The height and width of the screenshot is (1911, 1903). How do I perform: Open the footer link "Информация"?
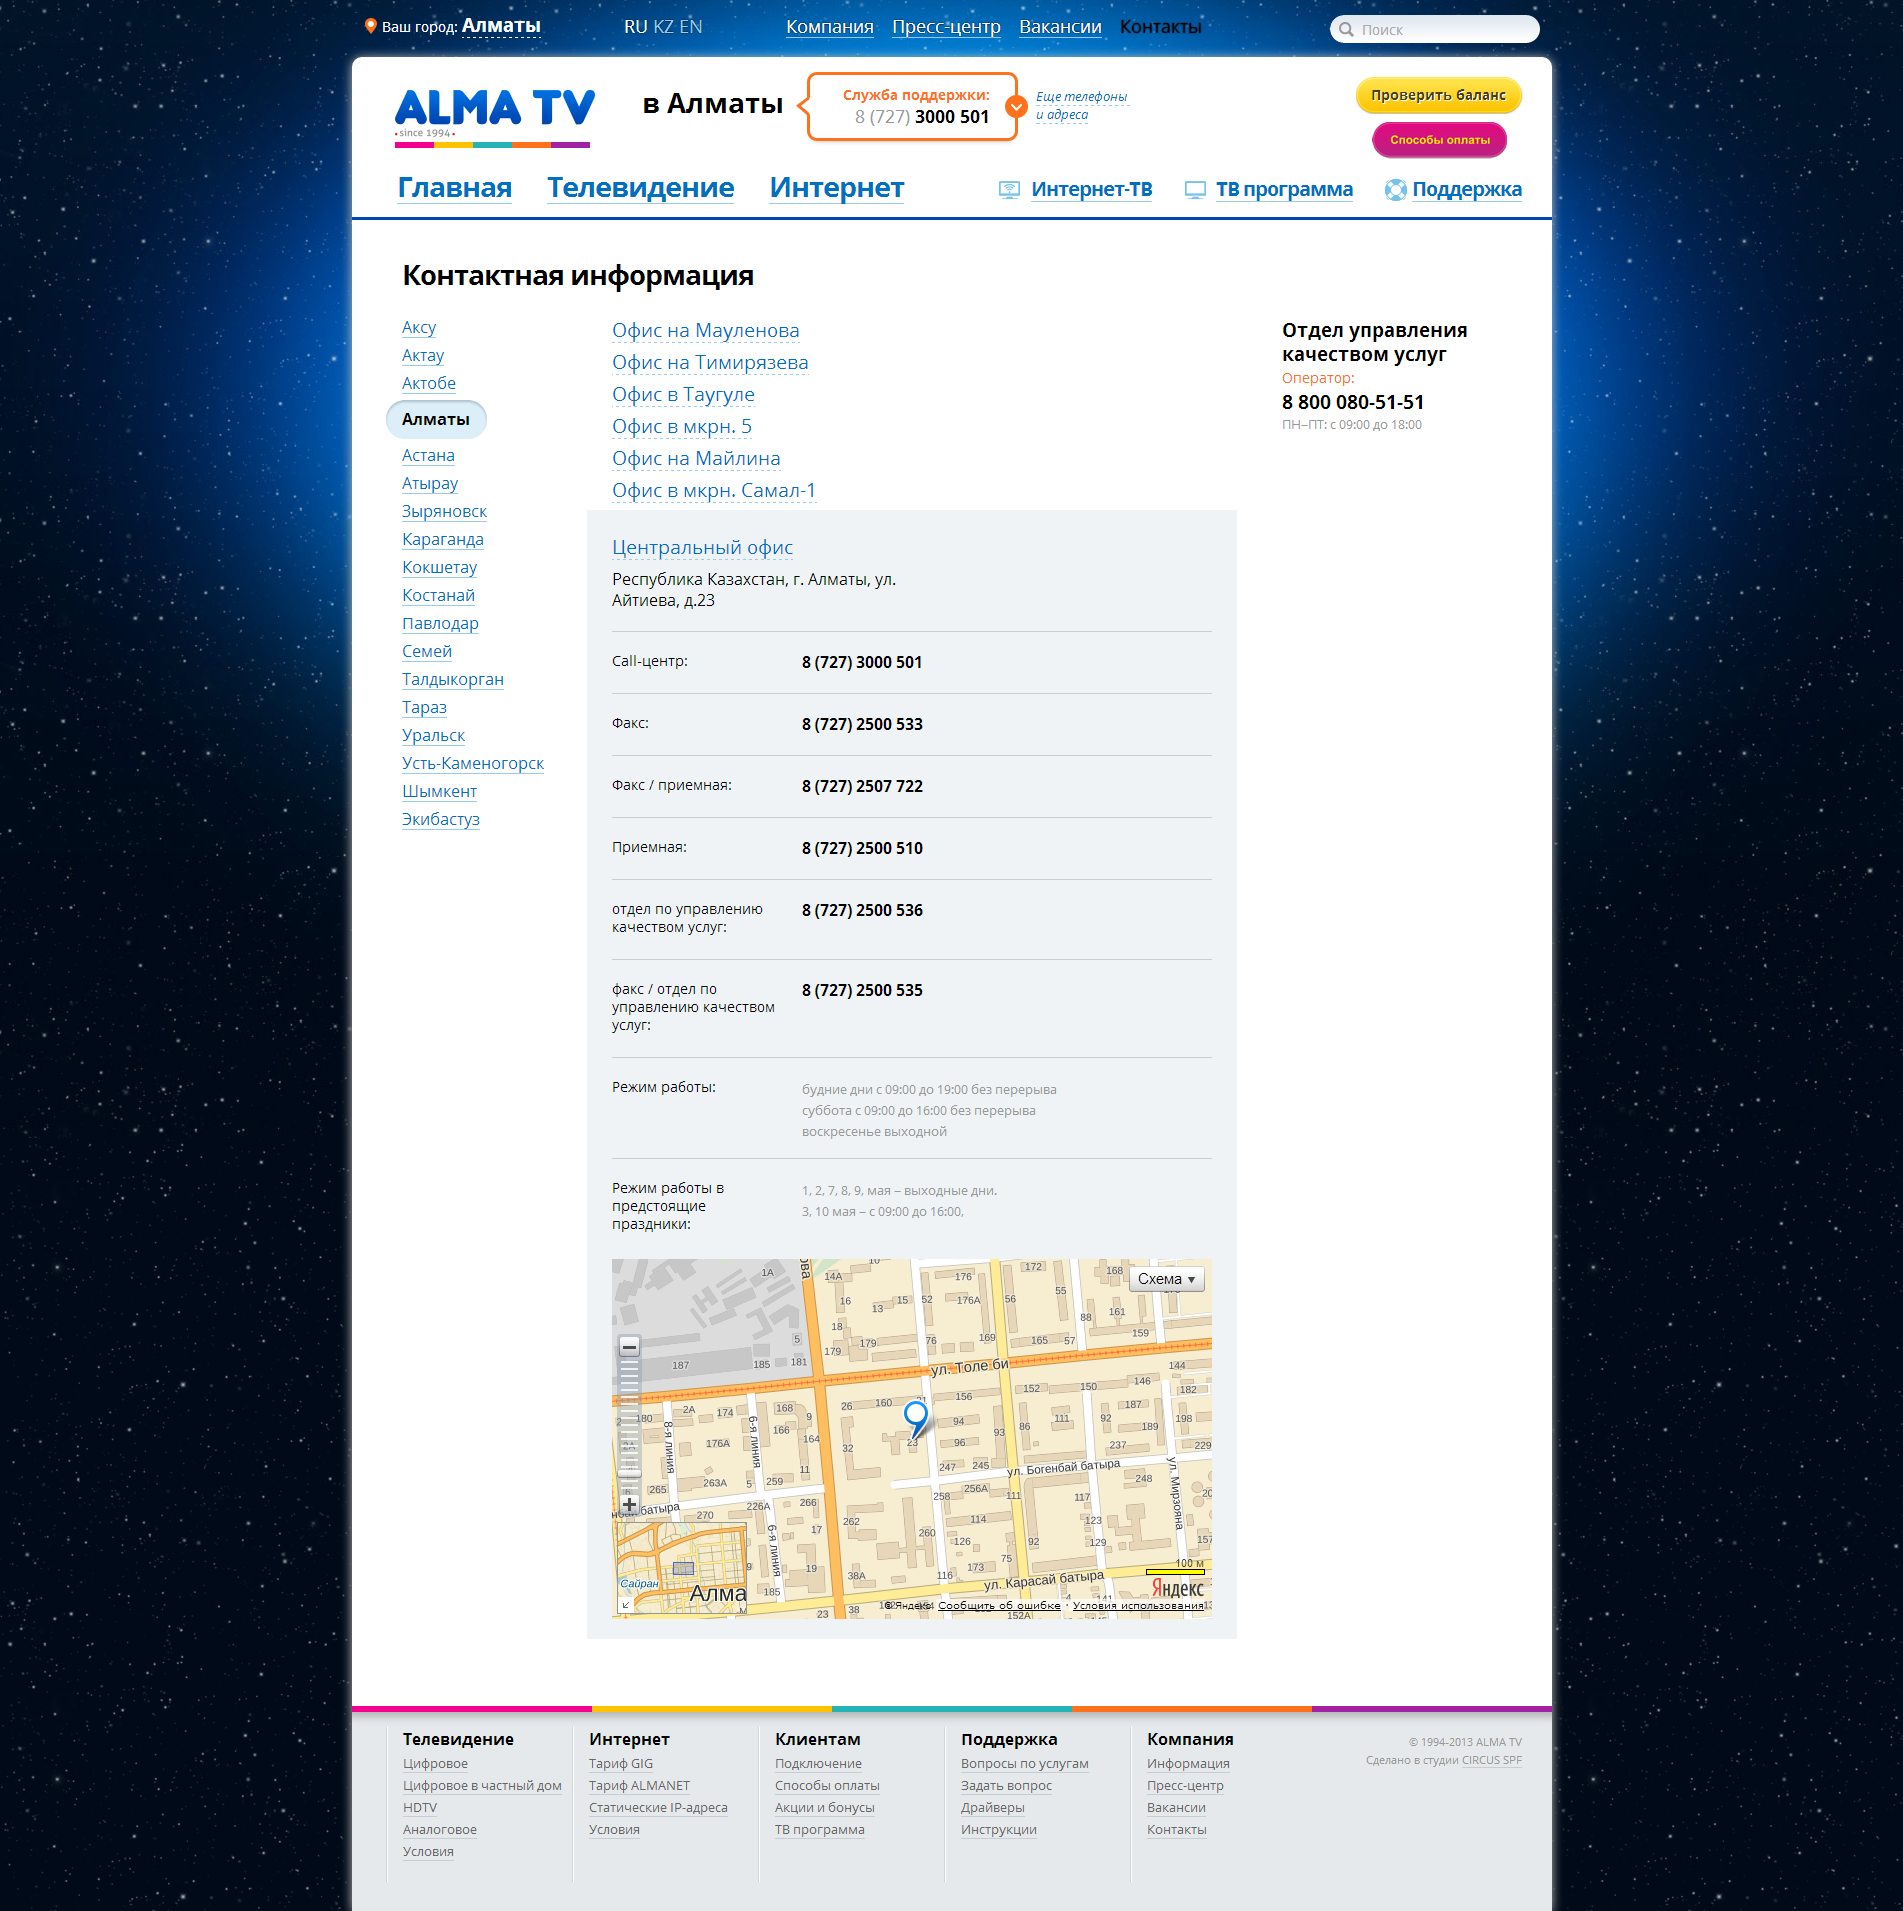point(1188,1764)
